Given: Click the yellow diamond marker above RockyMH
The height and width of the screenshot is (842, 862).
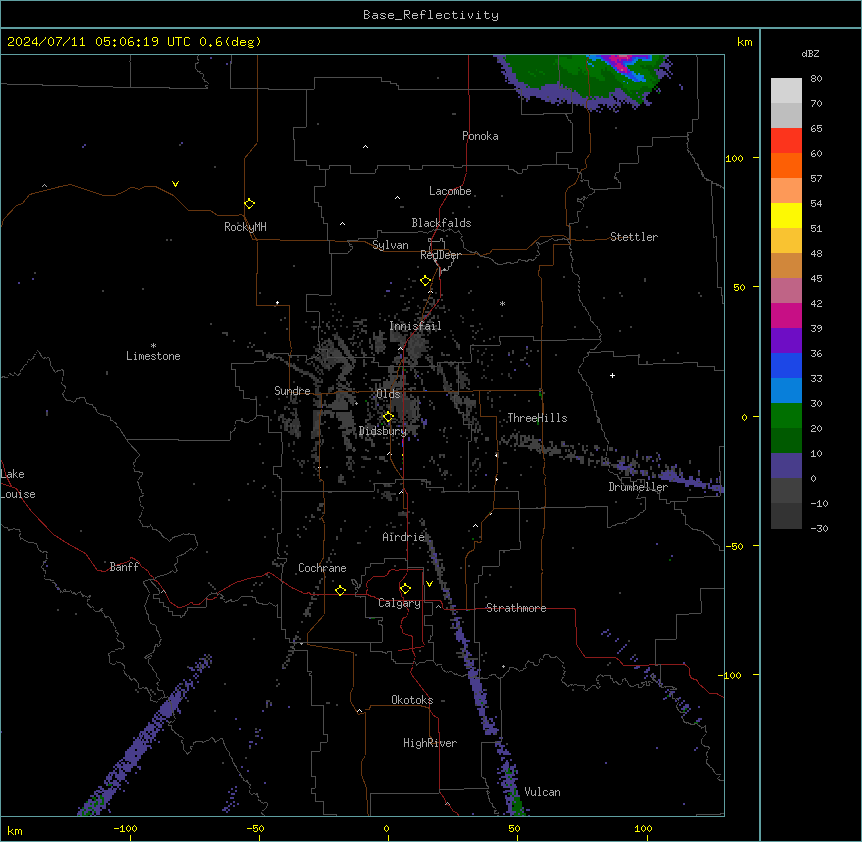Looking at the screenshot, I should 250,203.
